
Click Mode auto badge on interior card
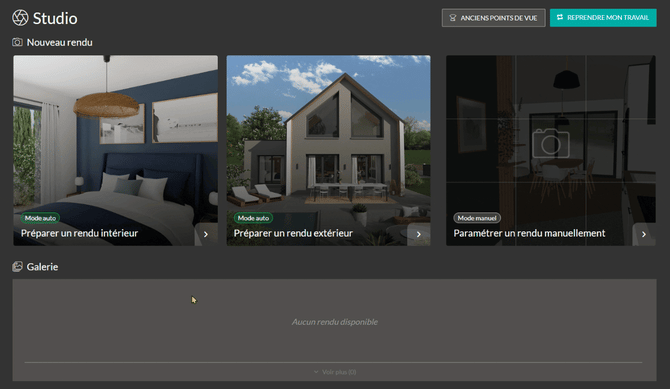pos(40,218)
